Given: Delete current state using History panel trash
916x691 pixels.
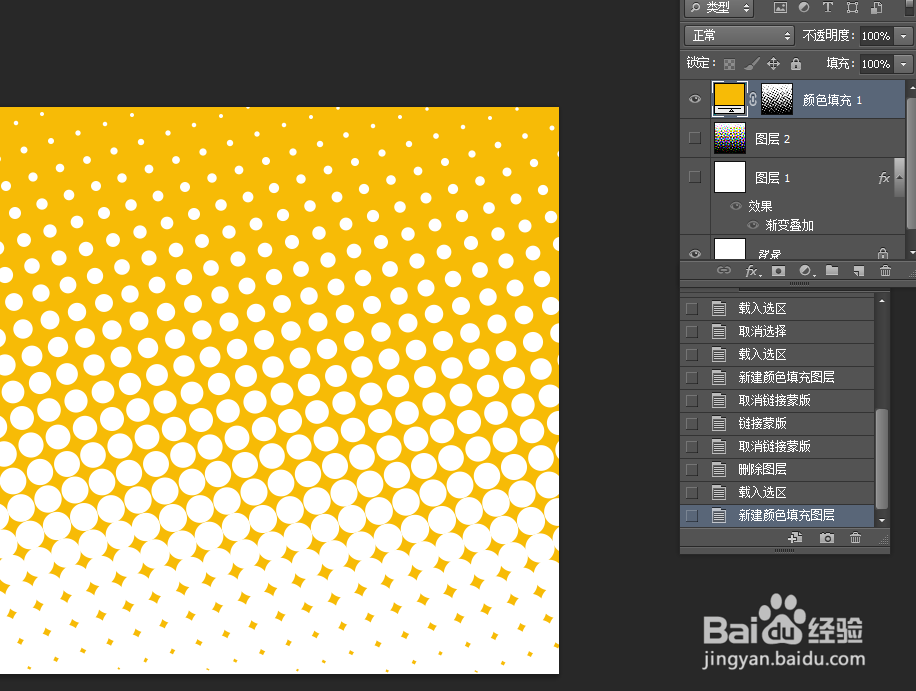Looking at the screenshot, I should (x=855, y=537).
